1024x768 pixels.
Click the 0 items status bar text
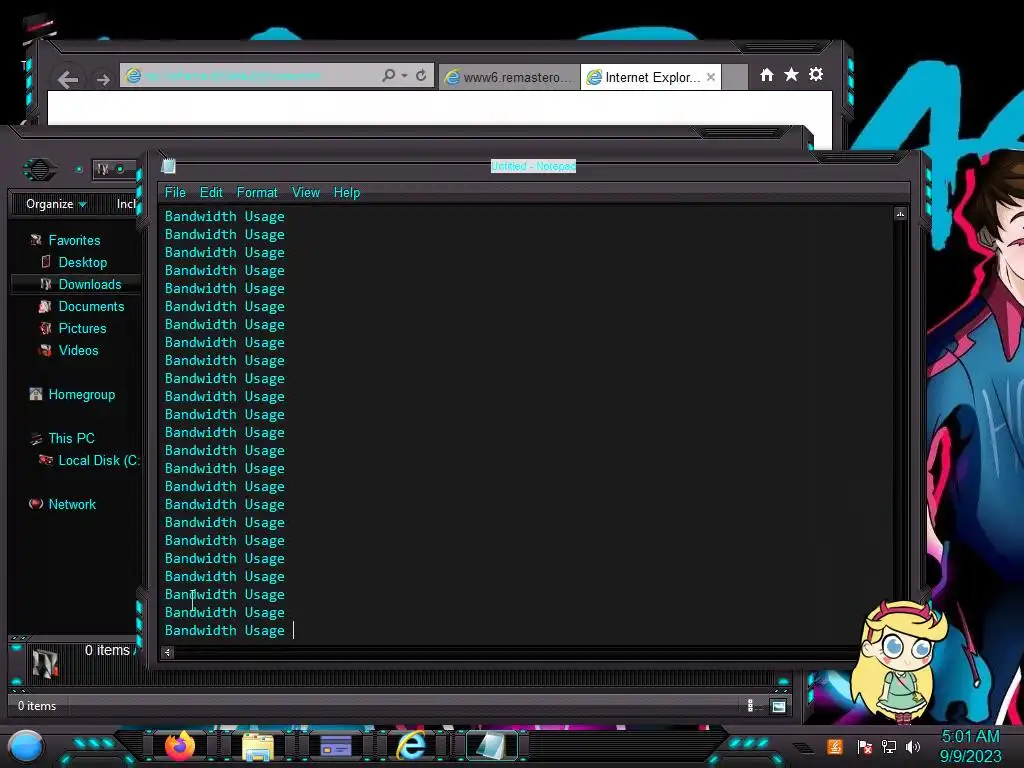click(x=37, y=706)
